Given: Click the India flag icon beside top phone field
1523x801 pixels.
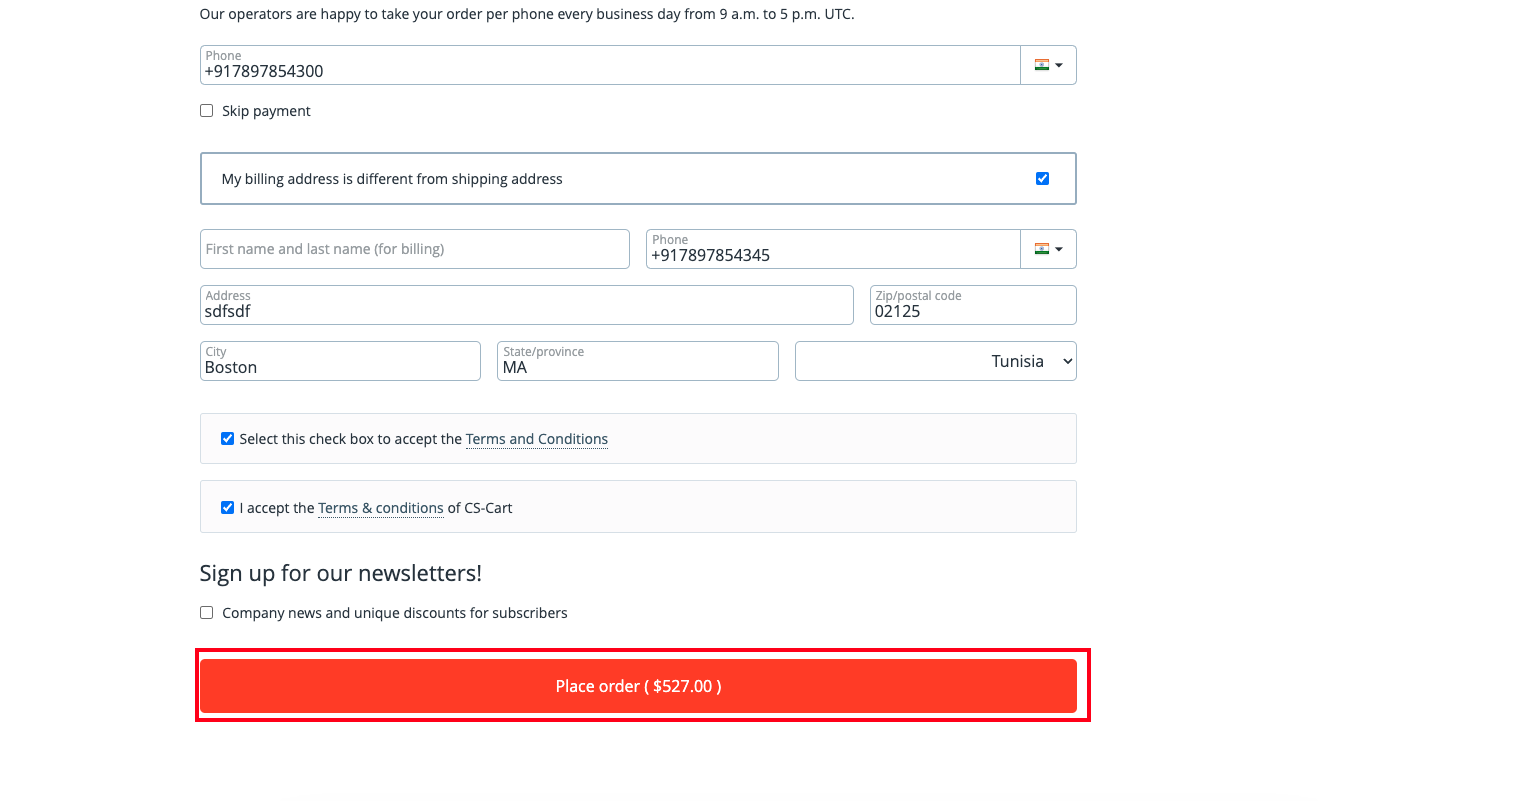Looking at the screenshot, I should tap(1042, 65).
